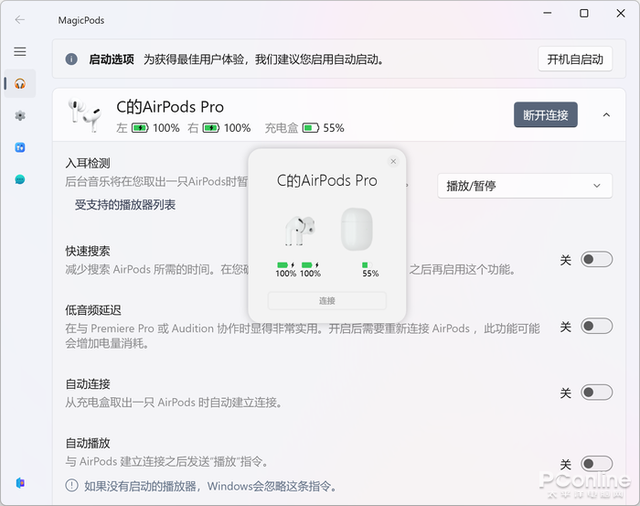This screenshot has height=506, width=640.
Task: Close the AirPods popup card
Action: (393, 162)
